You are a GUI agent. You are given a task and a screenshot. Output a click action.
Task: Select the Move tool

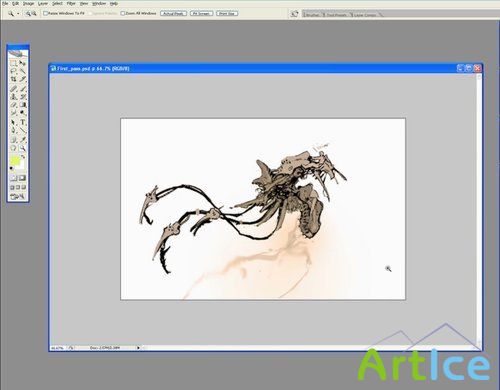[x=23, y=63]
